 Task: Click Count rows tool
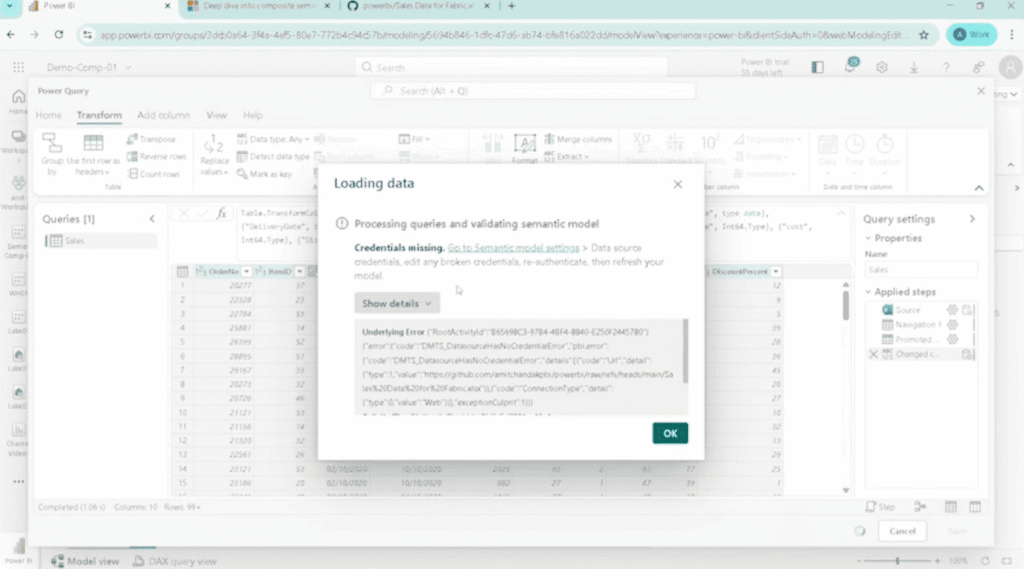click(x=153, y=174)
